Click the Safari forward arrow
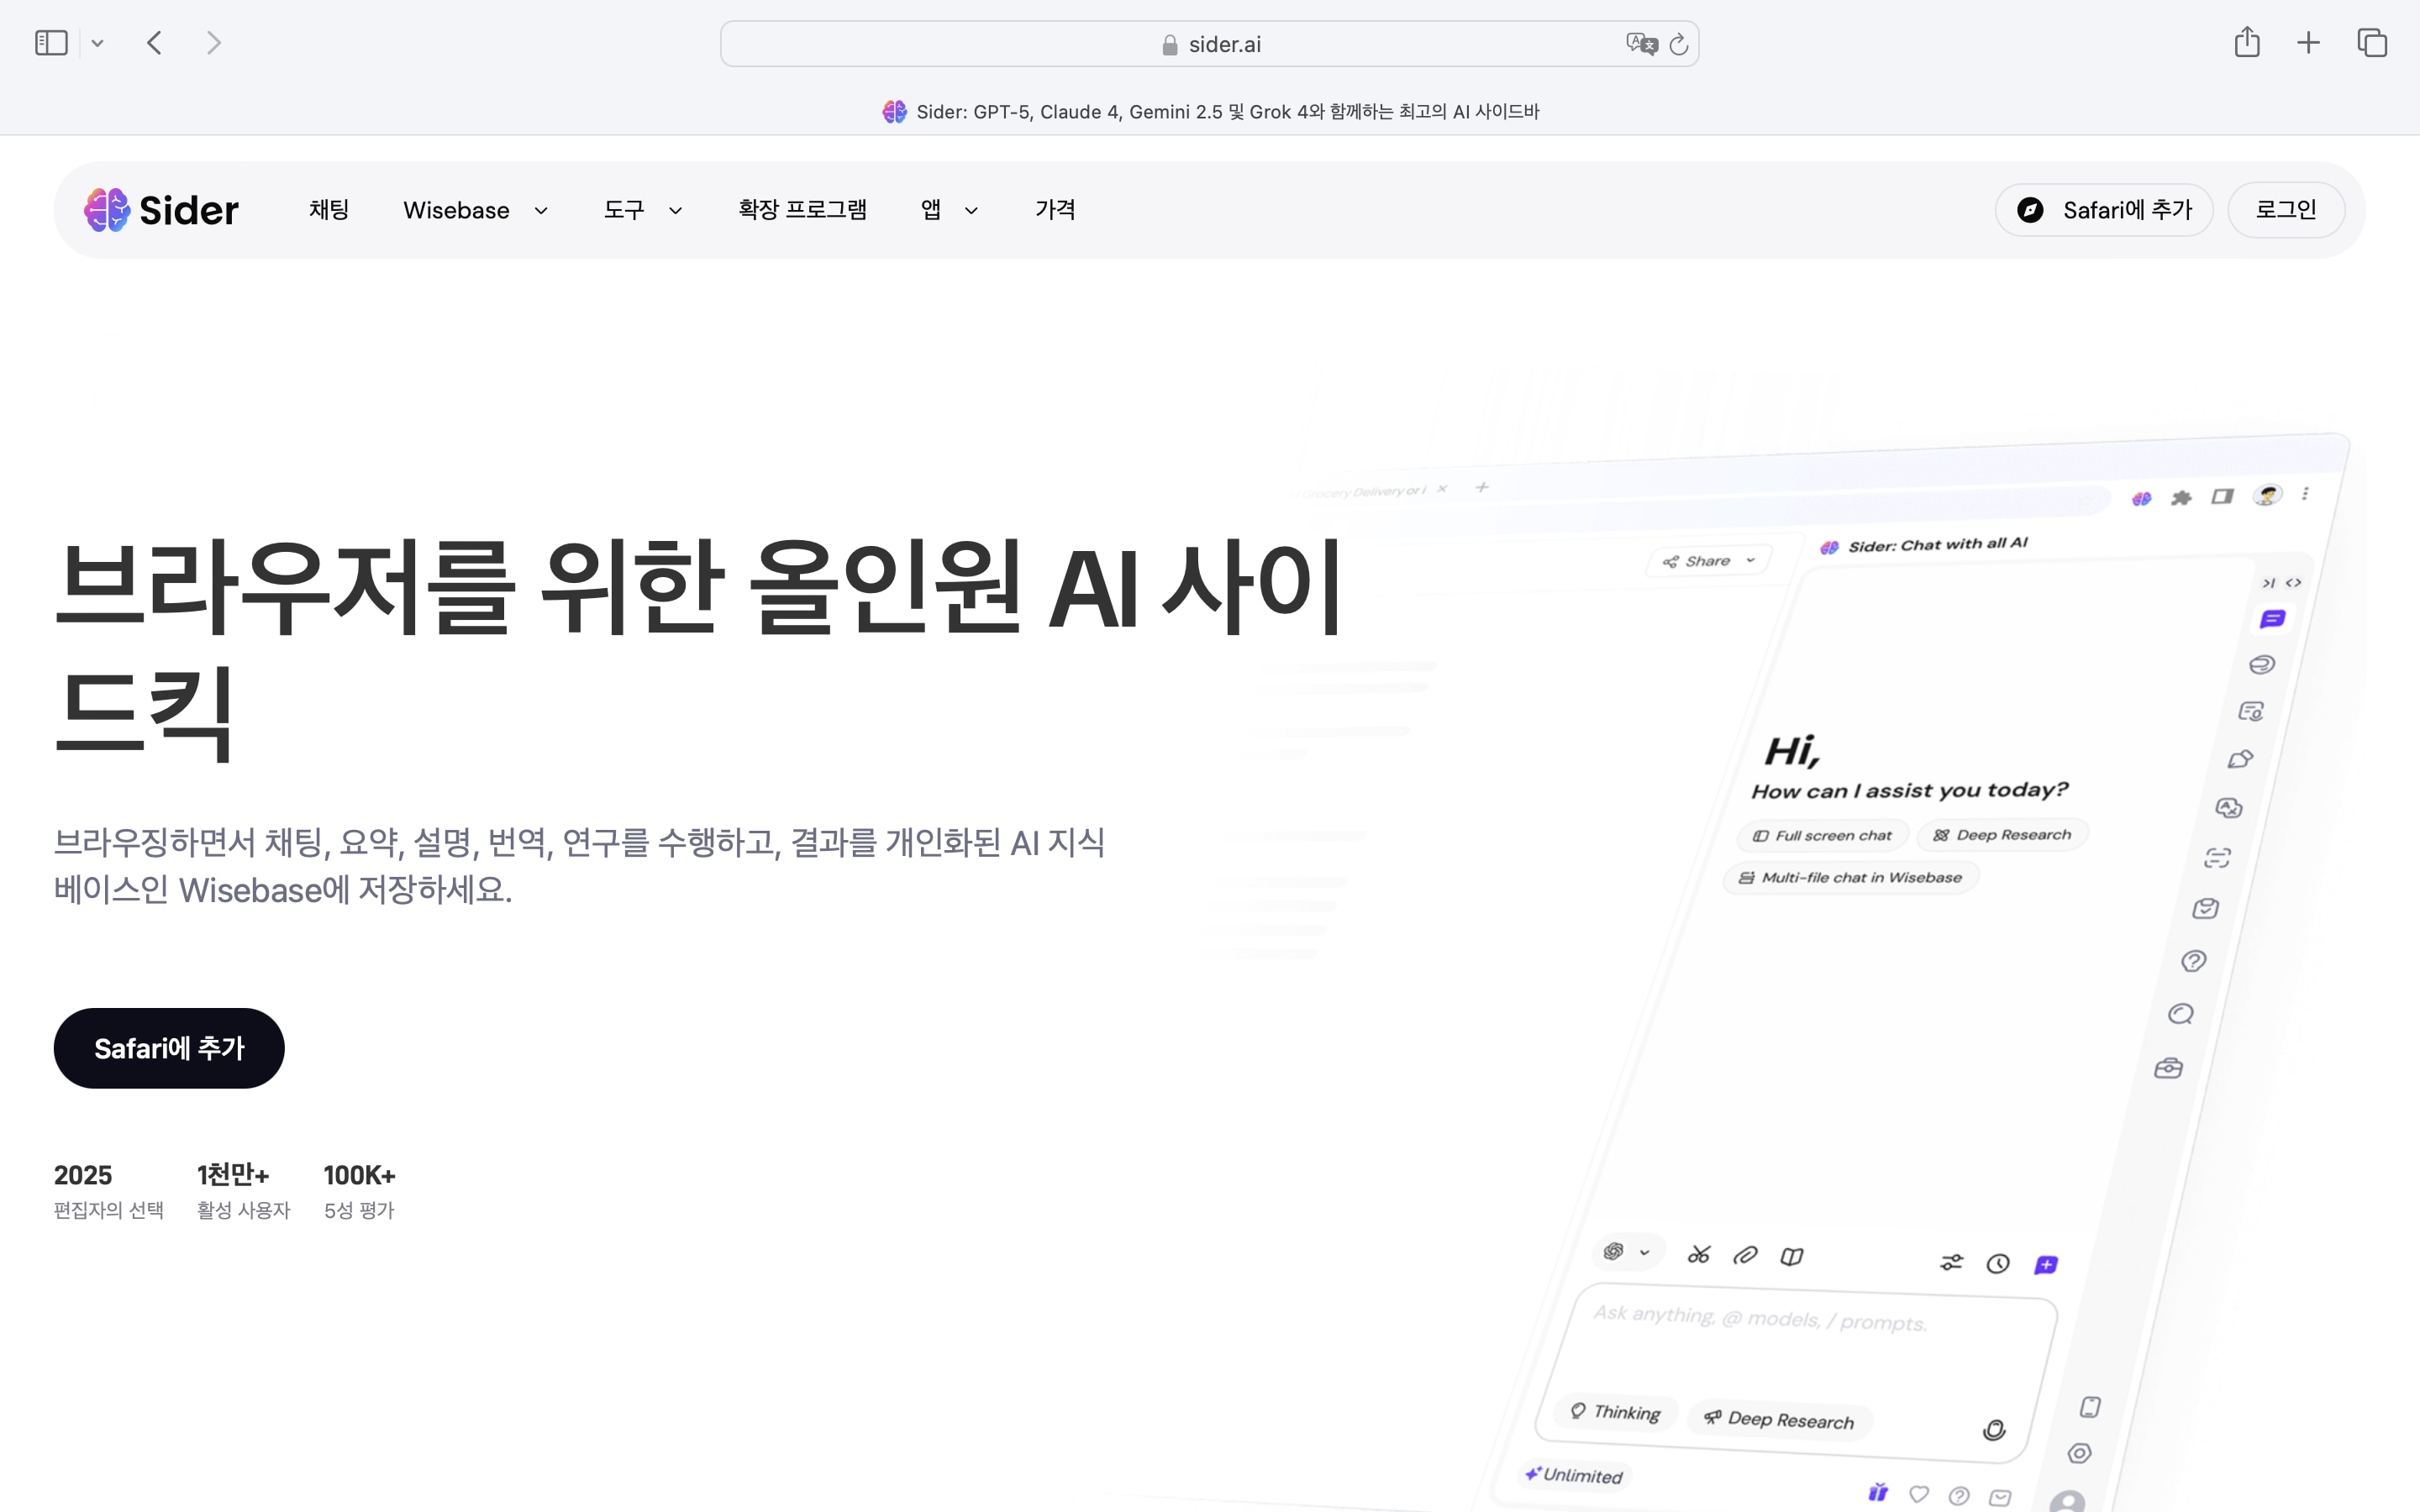The image size is (2420, 1512). point(213,43)
